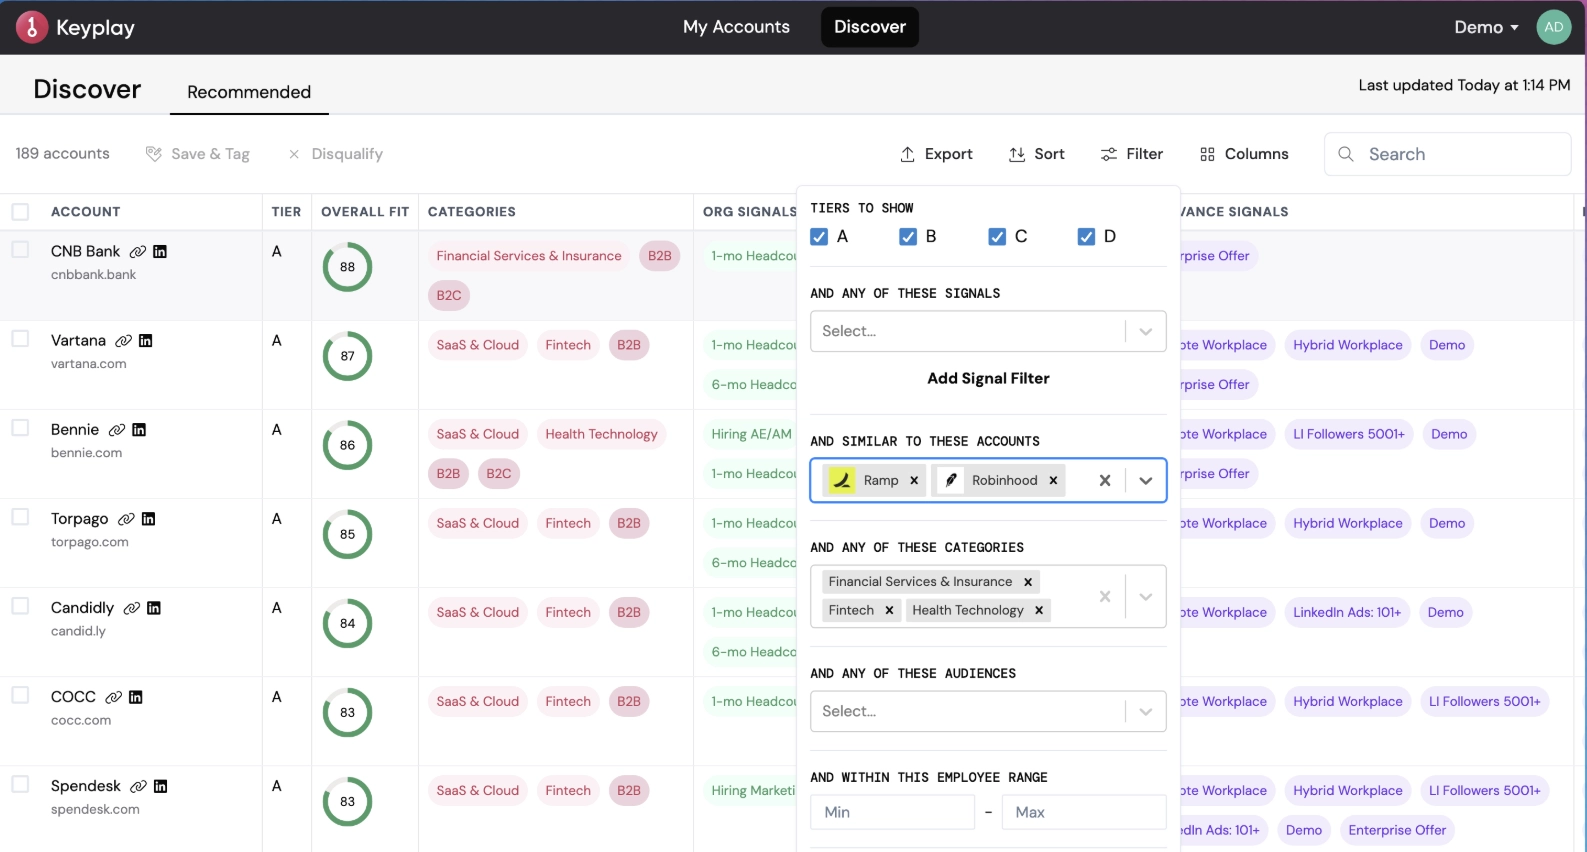
Task: Remove Ramp from similar accounts
Action: coord(914,480)
